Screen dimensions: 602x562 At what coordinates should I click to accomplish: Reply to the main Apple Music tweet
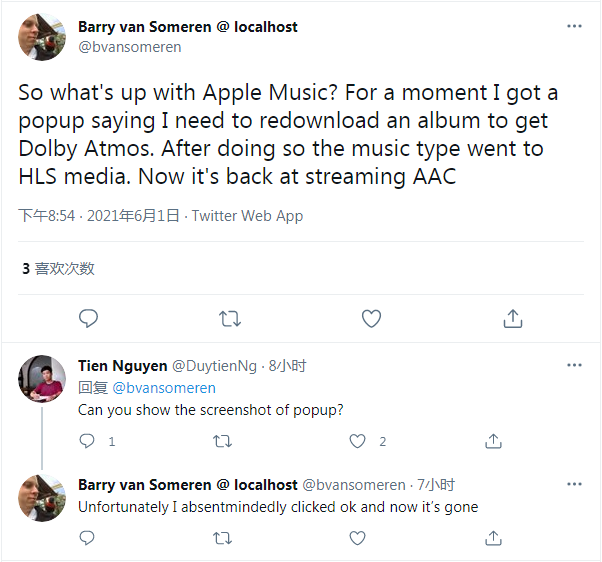pos(88,319)
